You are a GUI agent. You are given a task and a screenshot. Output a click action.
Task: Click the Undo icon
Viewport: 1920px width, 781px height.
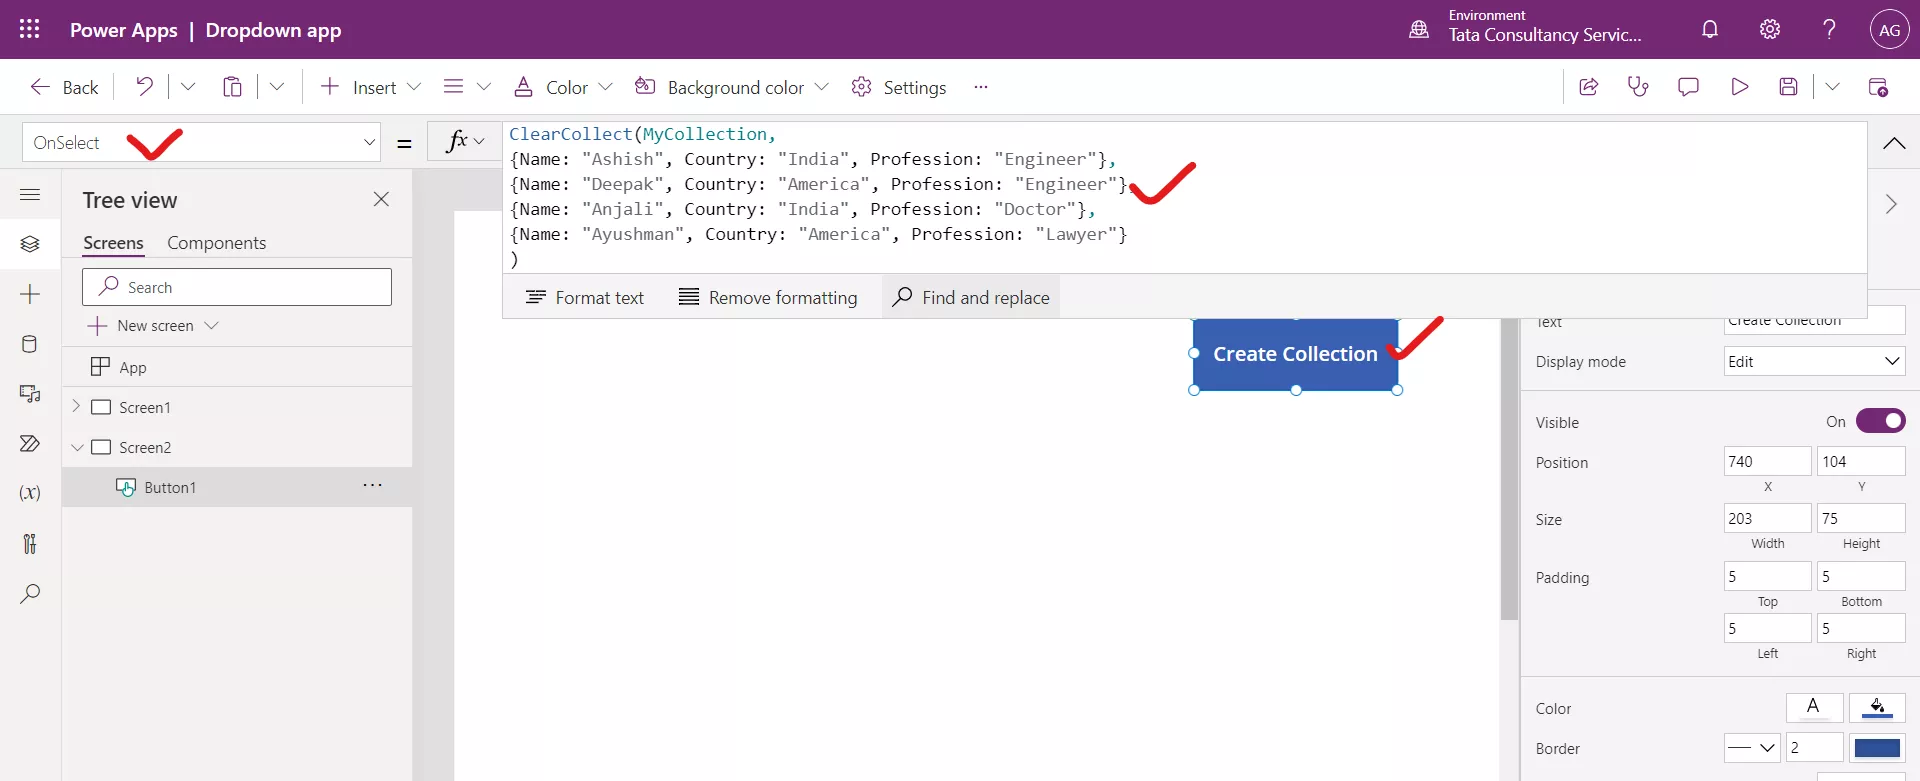[x=144, y=87]
